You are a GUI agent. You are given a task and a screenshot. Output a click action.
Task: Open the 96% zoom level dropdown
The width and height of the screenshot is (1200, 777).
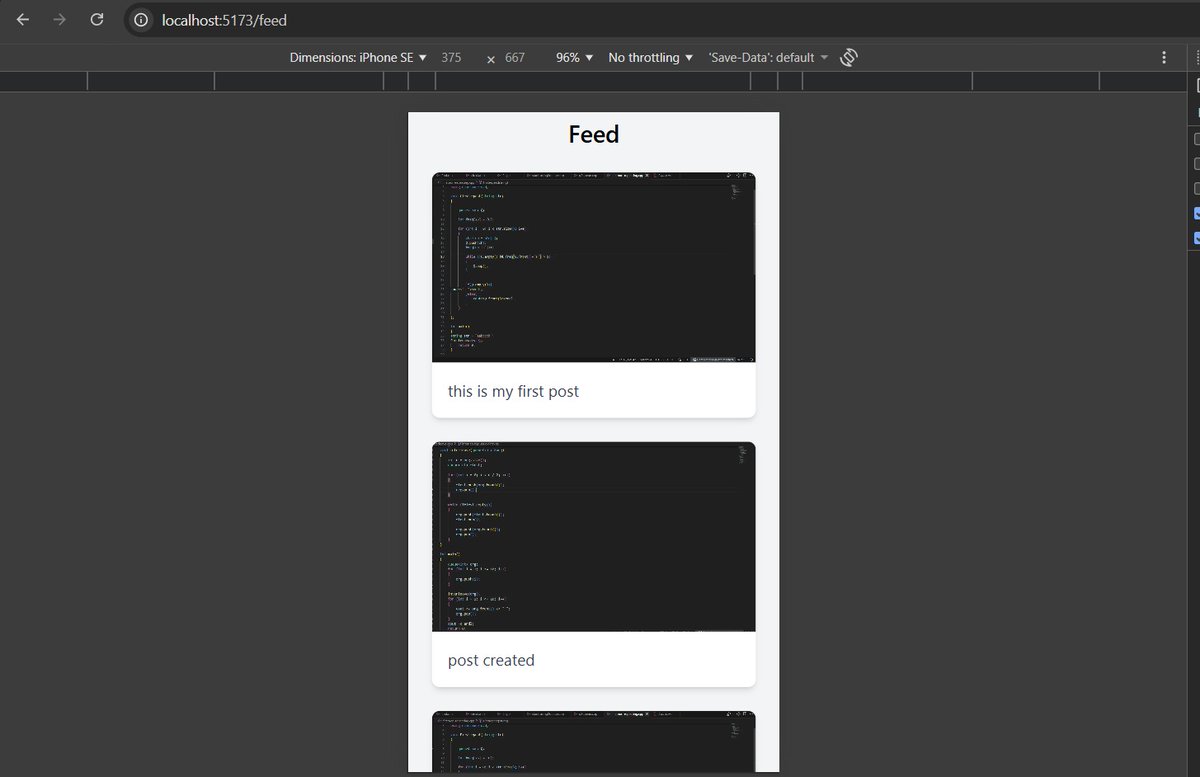click(x=575, y=58)
